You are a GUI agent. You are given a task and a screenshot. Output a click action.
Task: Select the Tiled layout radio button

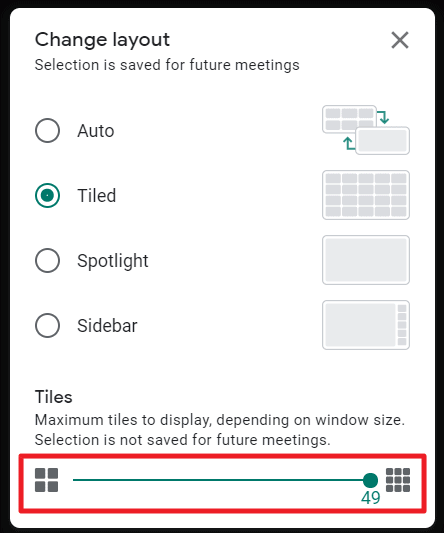pos(48,195)
